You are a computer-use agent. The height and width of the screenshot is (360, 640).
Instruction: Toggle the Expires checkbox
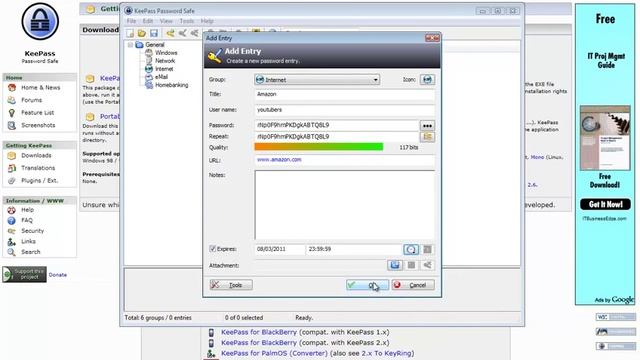point(212,249)
